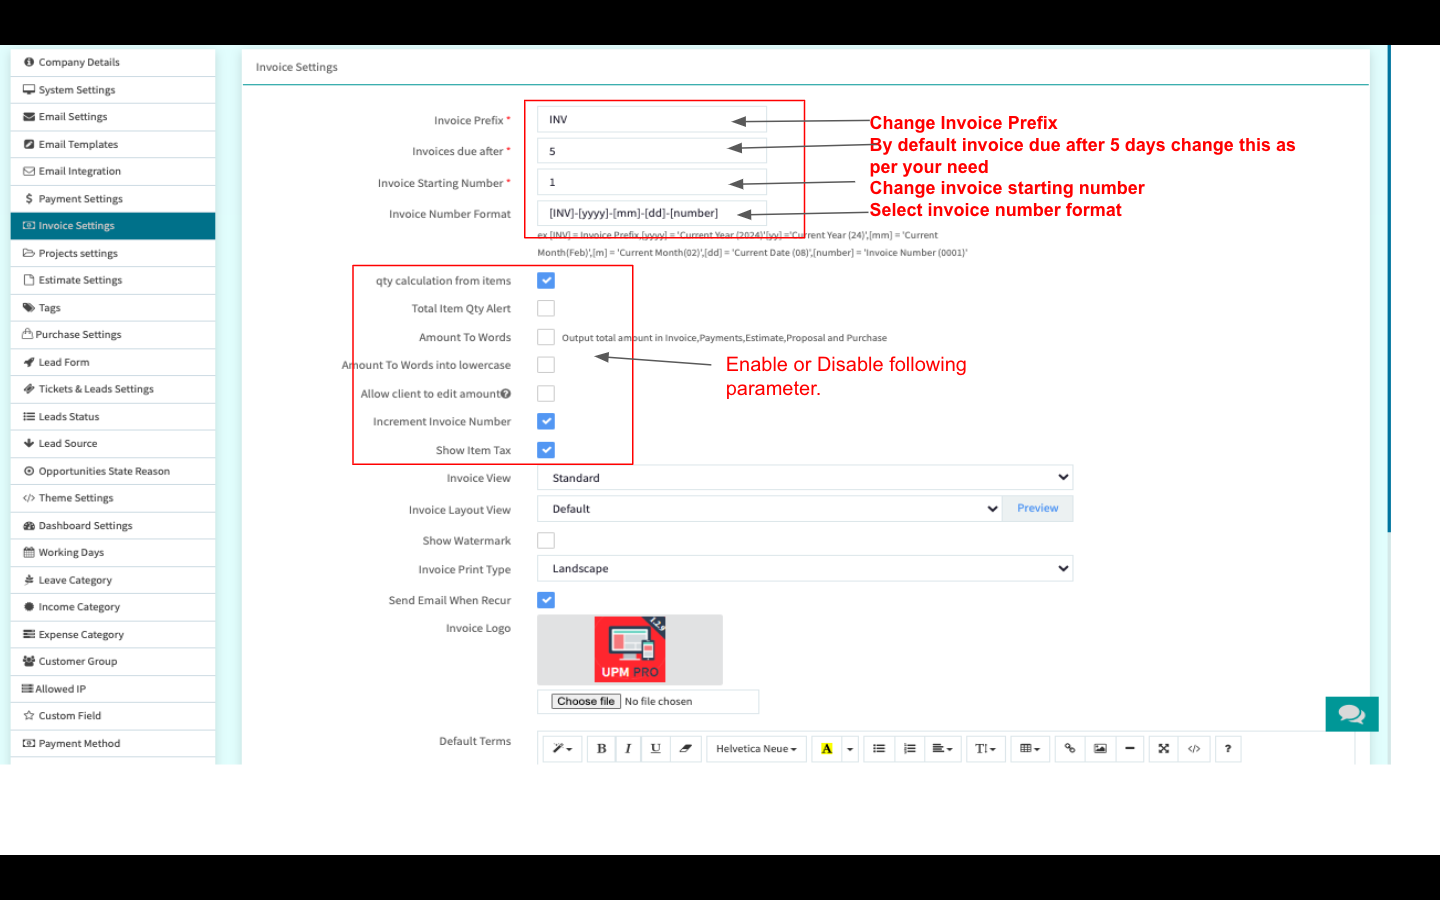
Task: Open code view in the editor
Action: click(1194, 748)
